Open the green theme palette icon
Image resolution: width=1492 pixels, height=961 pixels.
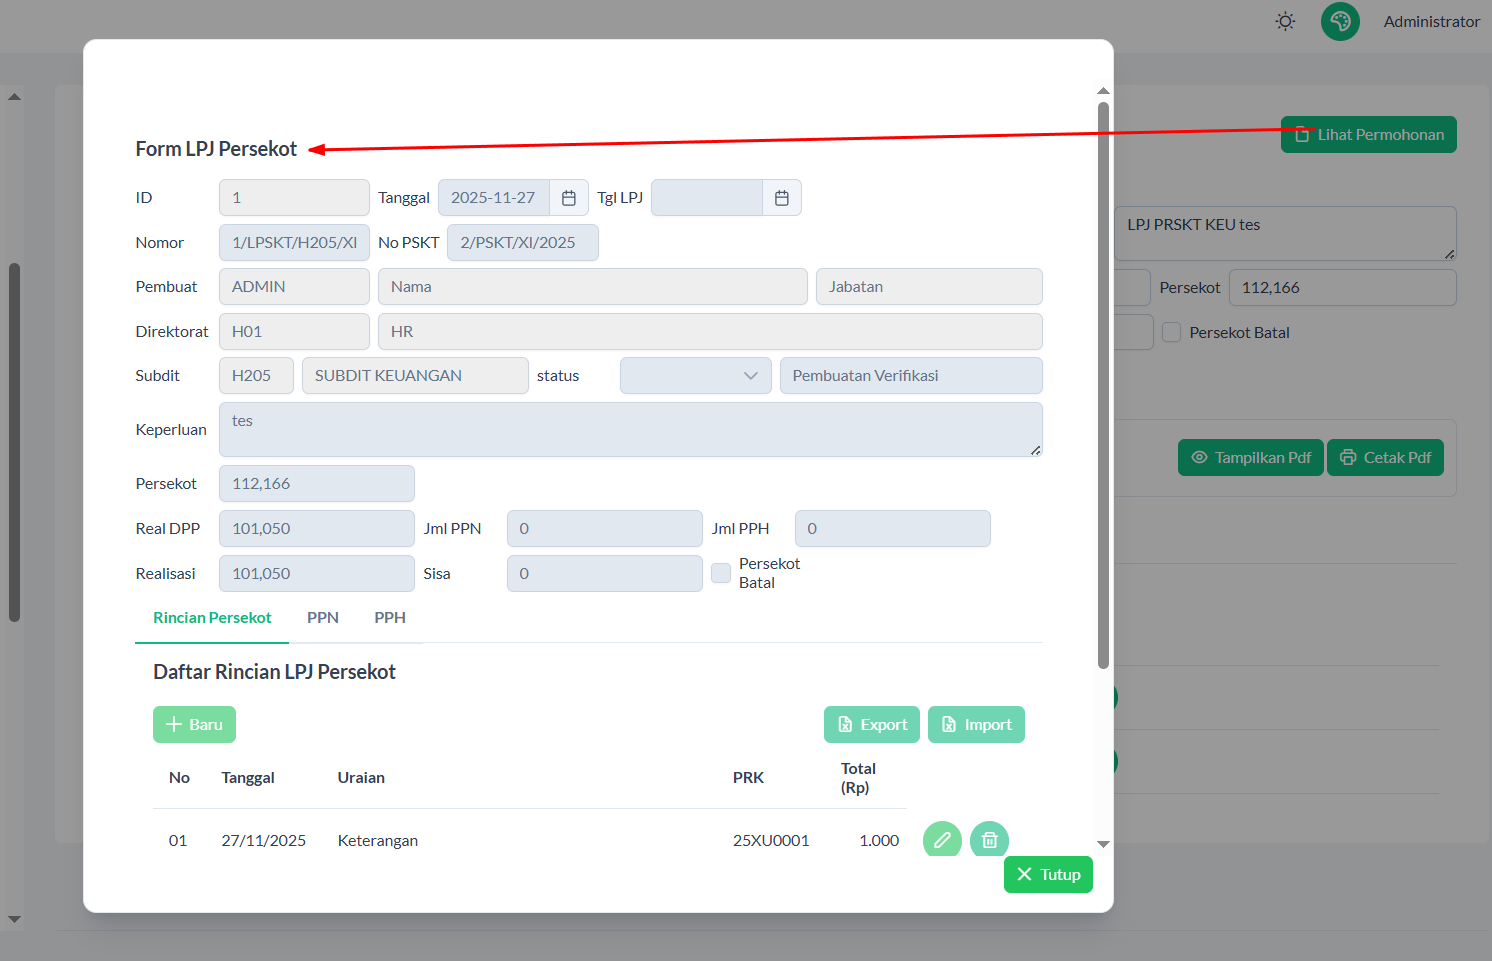click(x=1340, y=21)
